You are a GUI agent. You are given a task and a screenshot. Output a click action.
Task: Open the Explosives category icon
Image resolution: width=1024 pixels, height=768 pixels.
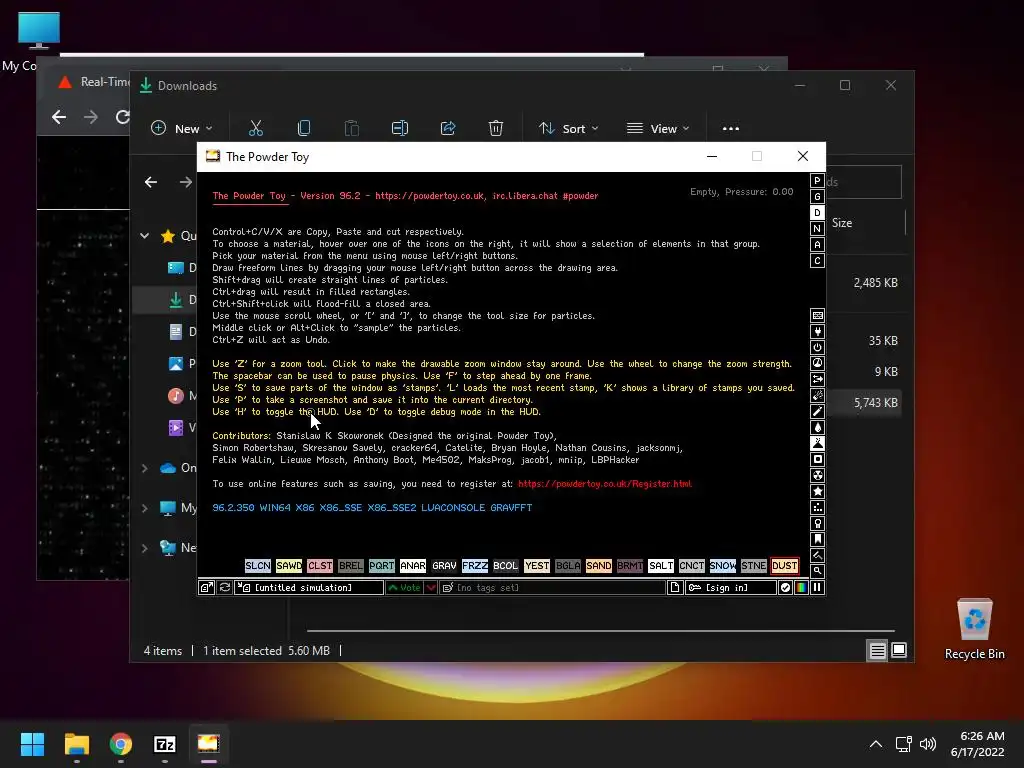(817, 395)
